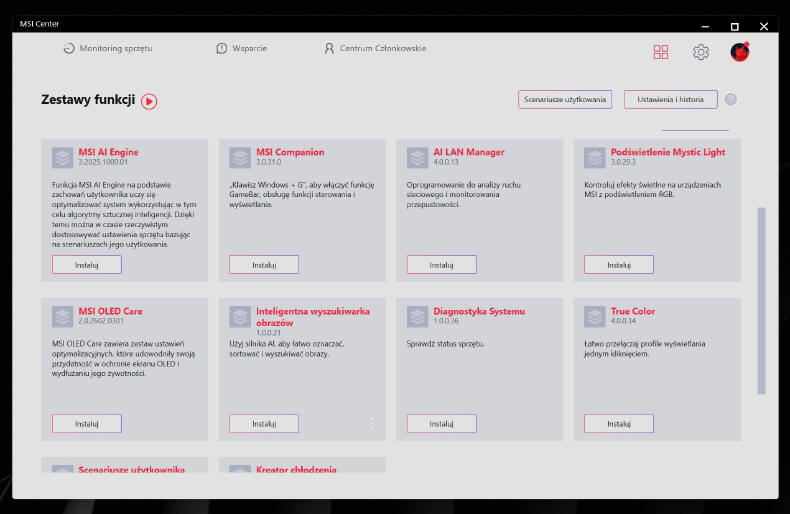Image resolution: width=790 pixels, height=514 pixels.
Task: Open Ustawienia i historia
Action: [x=670, y=100]
